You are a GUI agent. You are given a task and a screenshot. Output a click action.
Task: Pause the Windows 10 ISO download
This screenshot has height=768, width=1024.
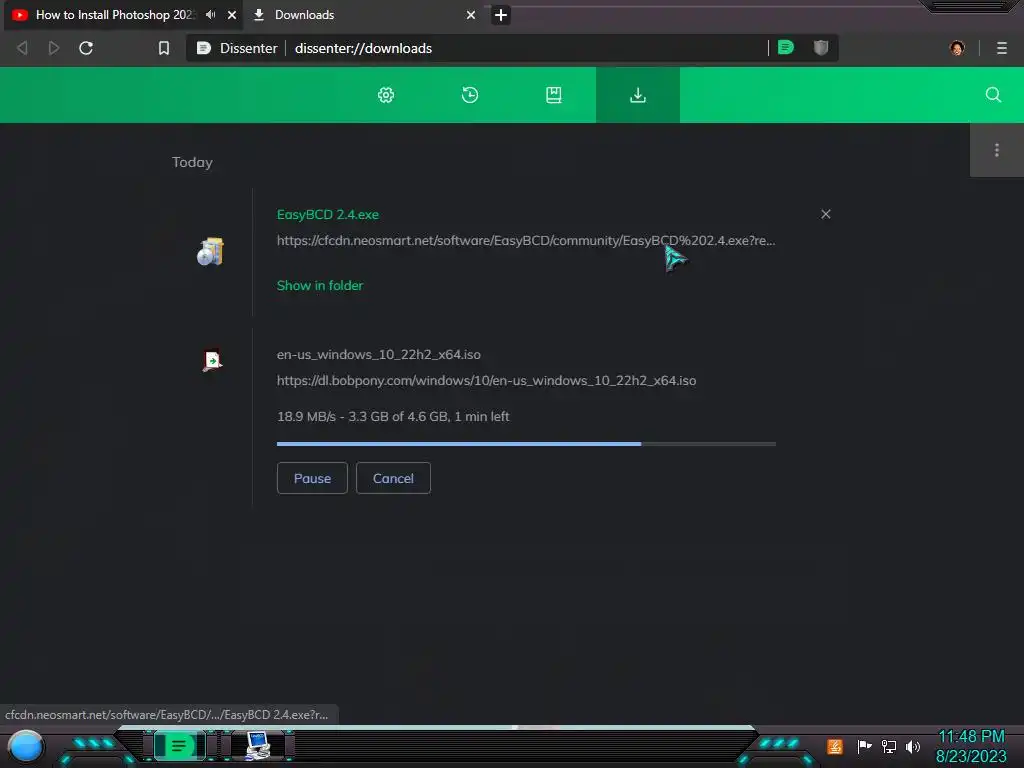[312, 478]
